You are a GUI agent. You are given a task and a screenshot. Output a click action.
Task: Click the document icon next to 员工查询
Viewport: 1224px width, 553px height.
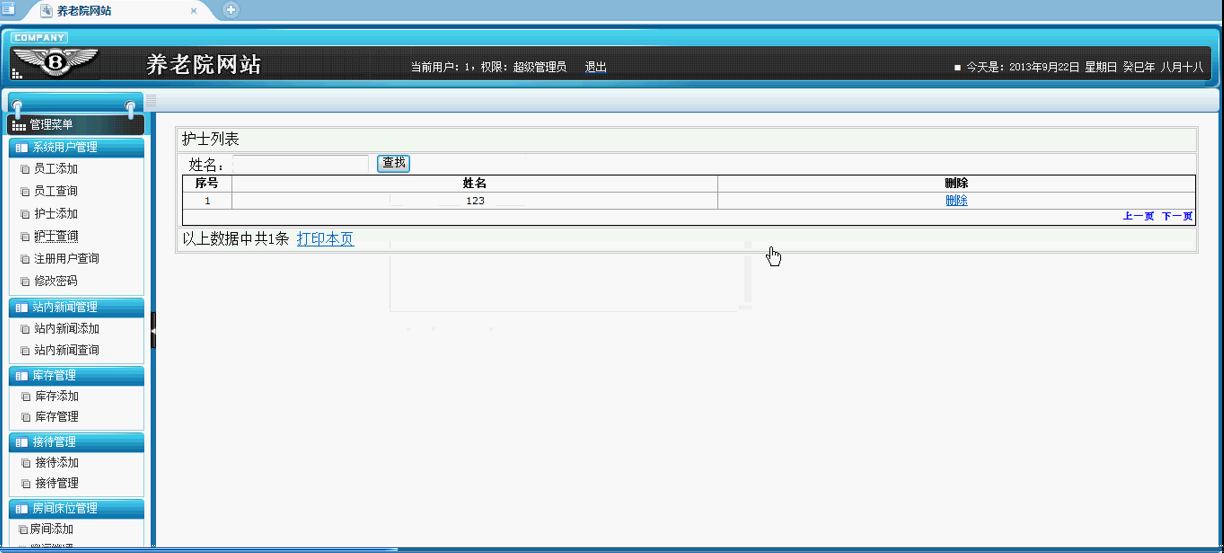pos(26,191)
